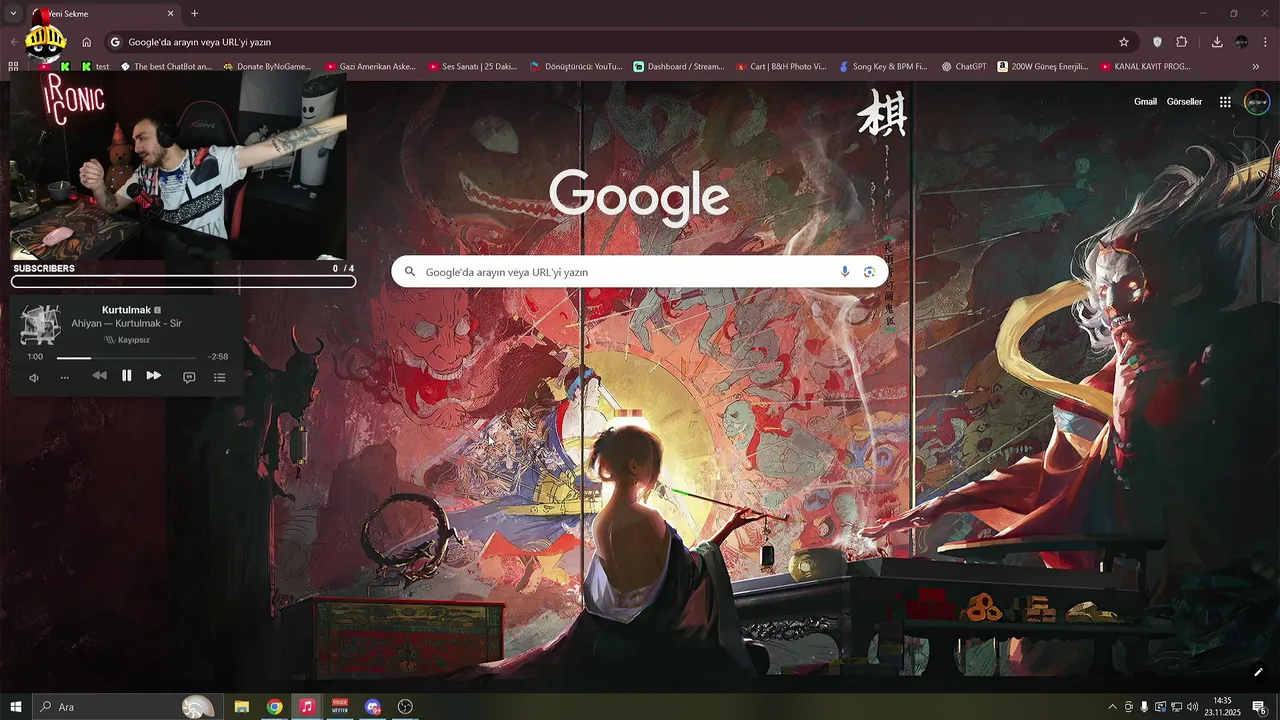This screenshot has height=720, width=1280.
Task: Show hidden system tray icons
Action: (x=1112, y=707)
